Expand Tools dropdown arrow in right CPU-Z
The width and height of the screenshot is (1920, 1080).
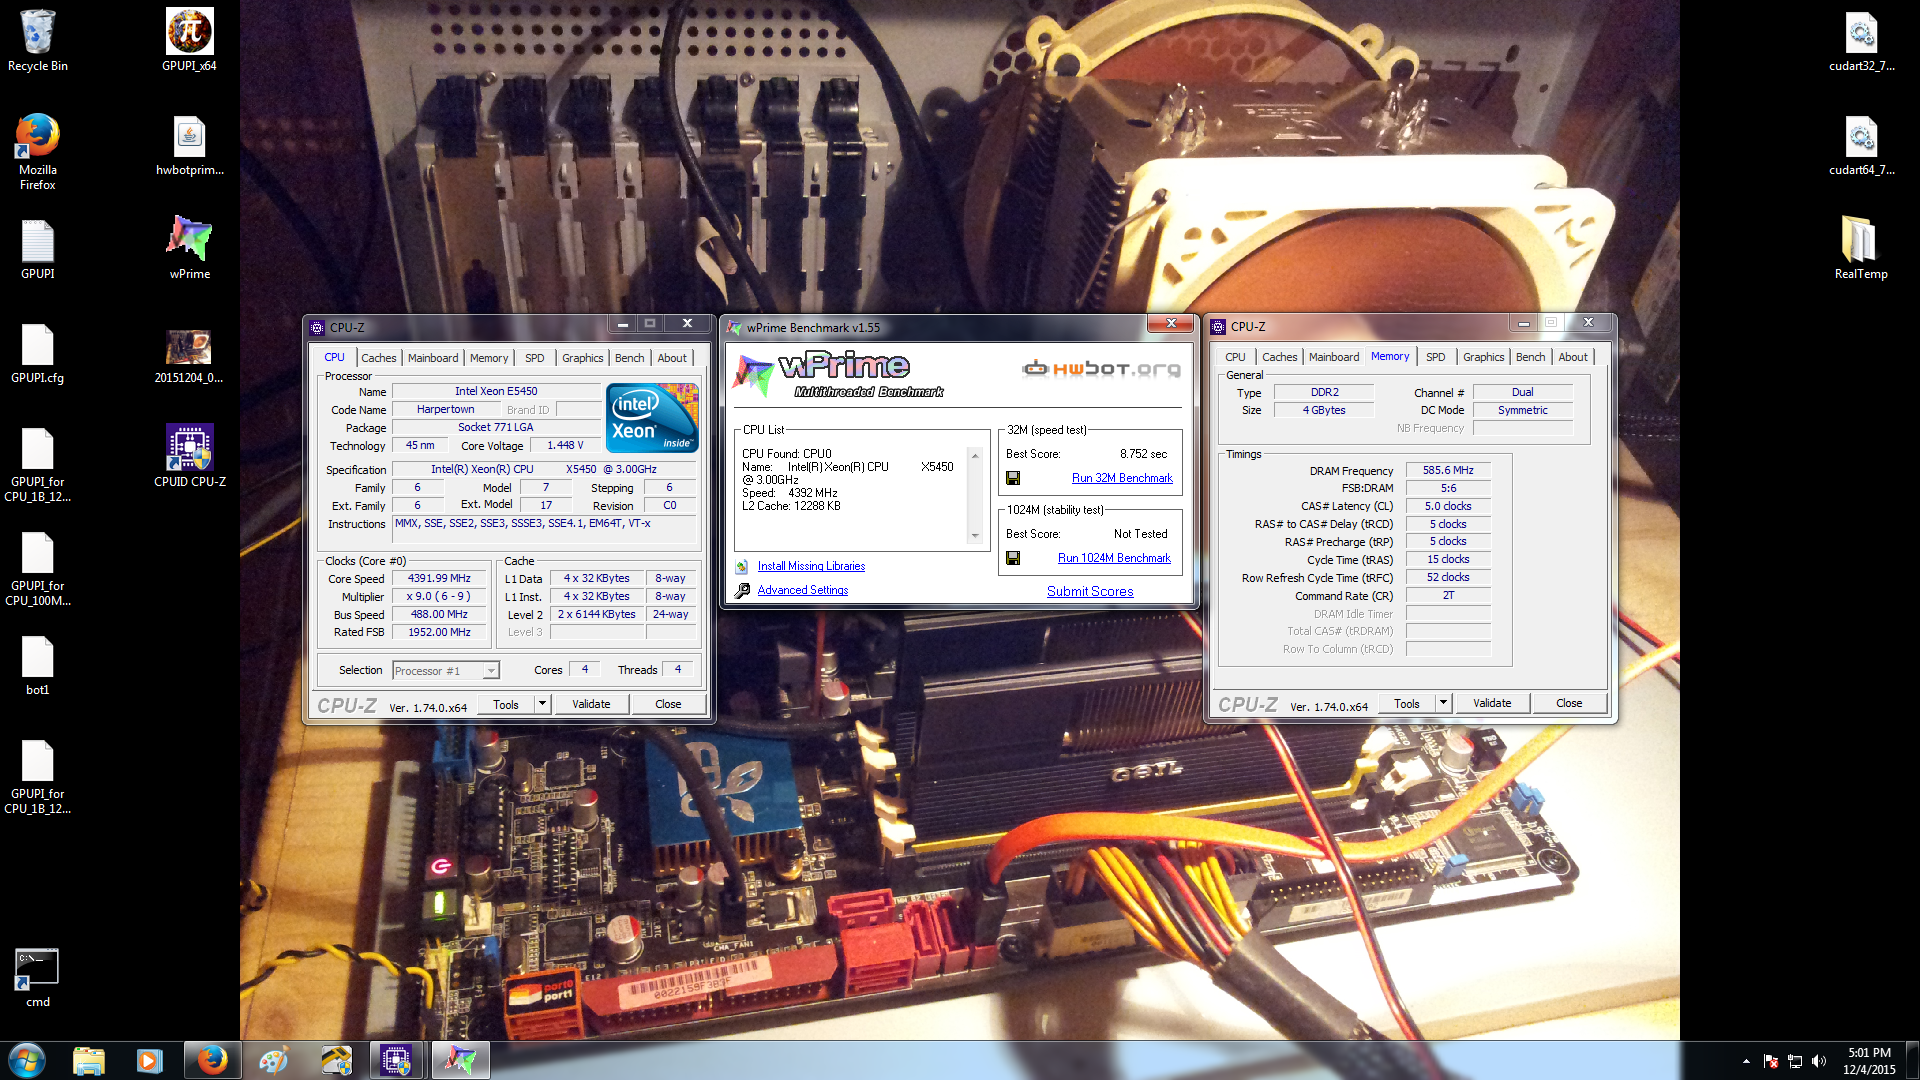[1443, 703]
